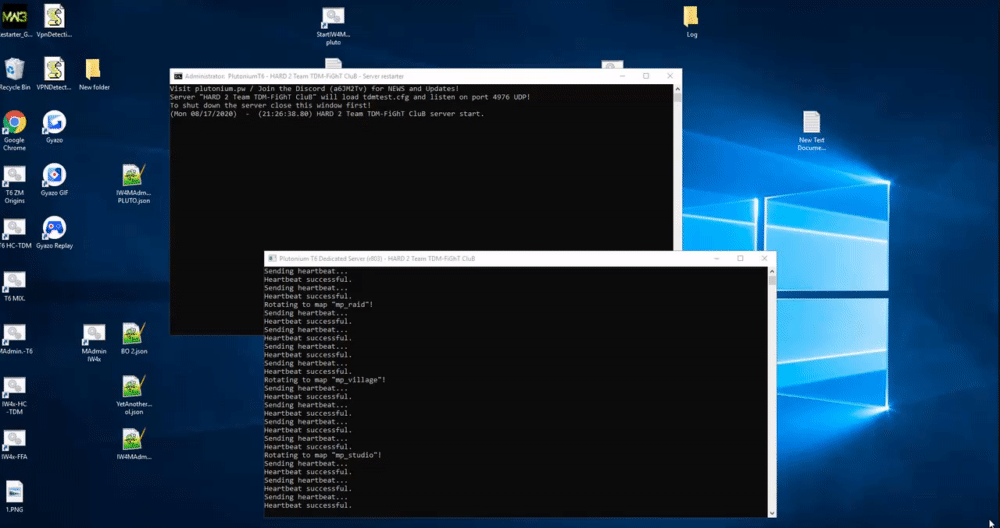Click 'Rotating to map "mp_village"!' console line
Image resolution: width=1000 pixels, height=528 pixels.
[325, 380]
